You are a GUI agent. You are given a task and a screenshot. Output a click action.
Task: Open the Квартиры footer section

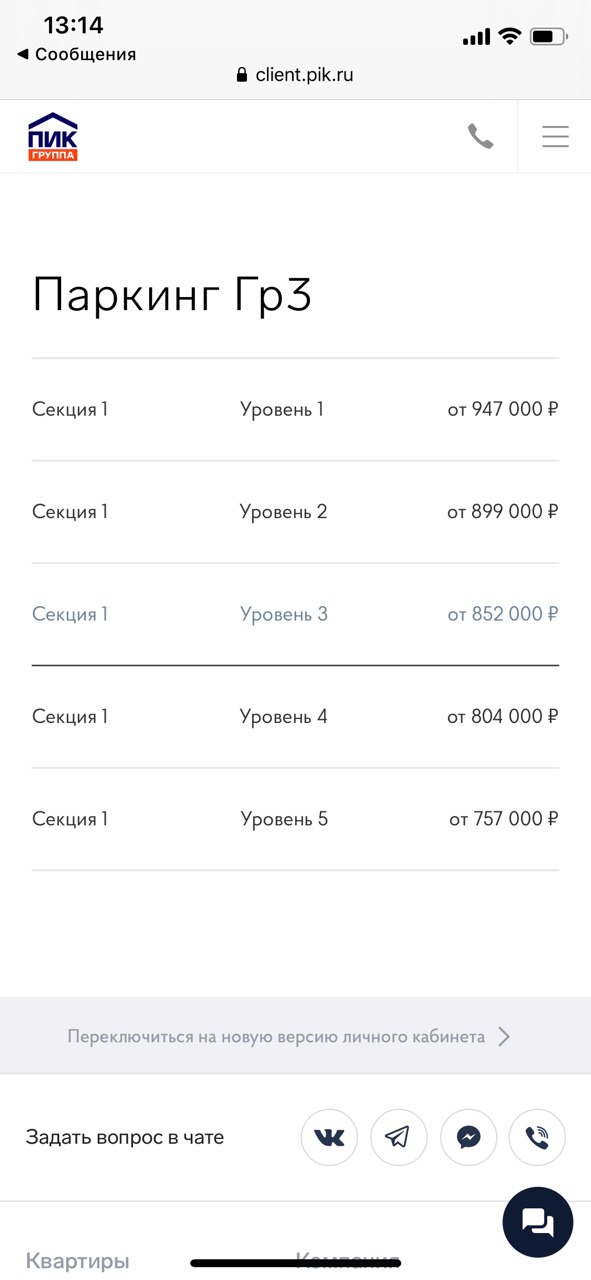[77, 1261]
